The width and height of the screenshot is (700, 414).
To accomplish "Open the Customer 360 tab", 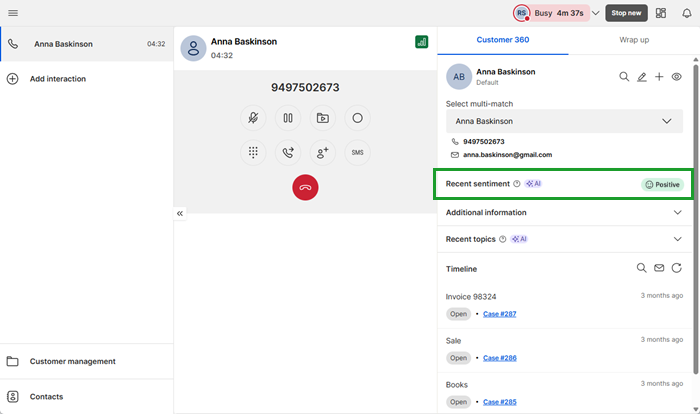I will (x=502, y=40).
